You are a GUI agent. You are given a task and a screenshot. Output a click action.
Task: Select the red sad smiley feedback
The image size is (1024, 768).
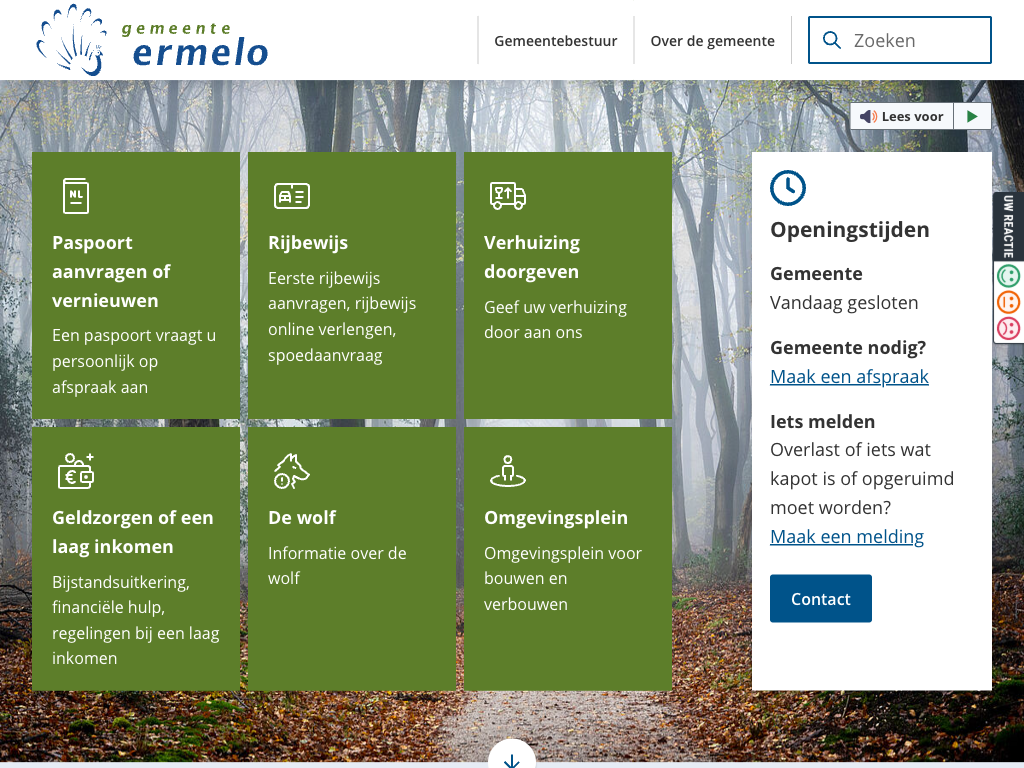pos(1008,328)
